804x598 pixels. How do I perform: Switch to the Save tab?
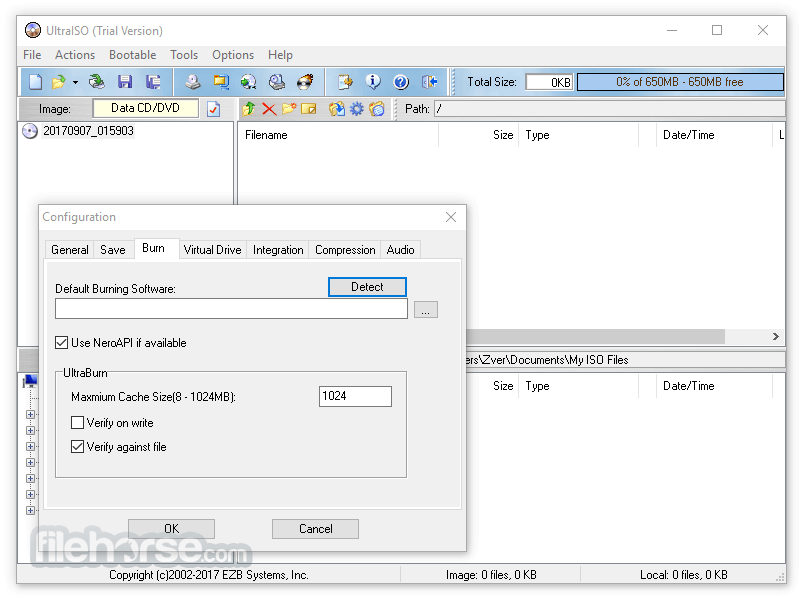(113, 250)
